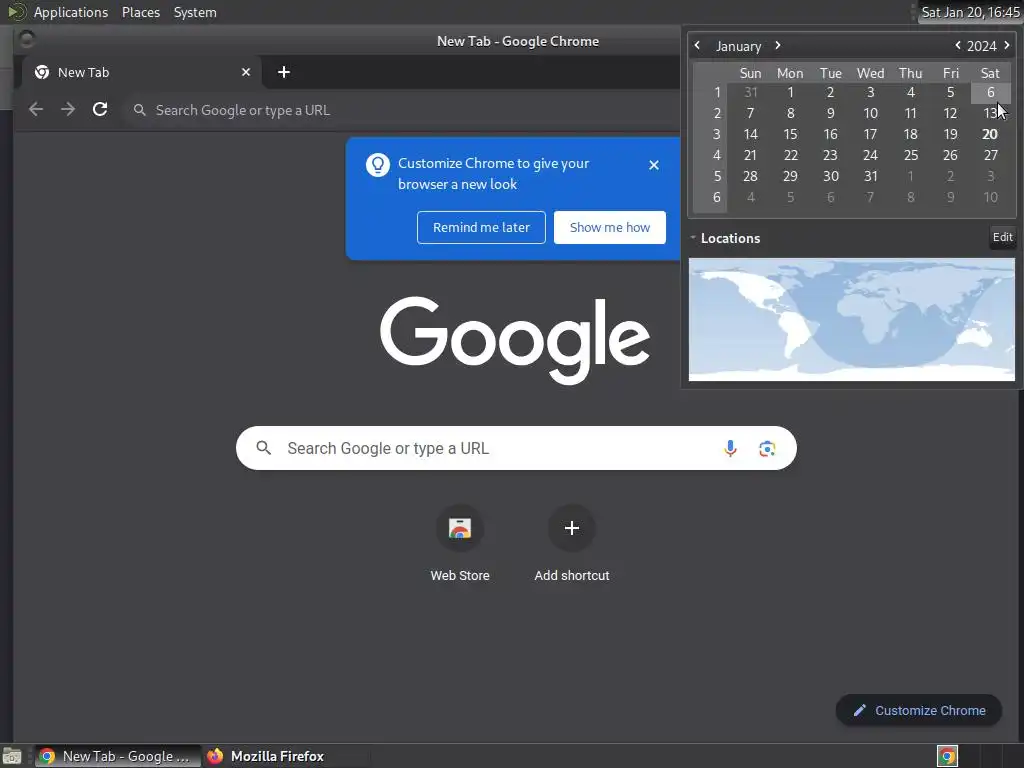Click magnifier icon in Google search box

(264, 448)
